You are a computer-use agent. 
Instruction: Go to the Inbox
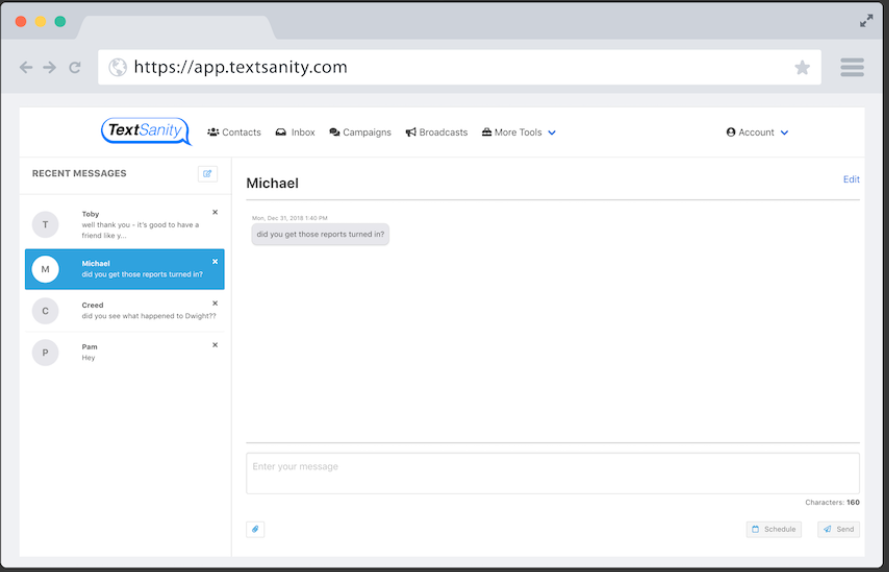(x=295, y=132)
